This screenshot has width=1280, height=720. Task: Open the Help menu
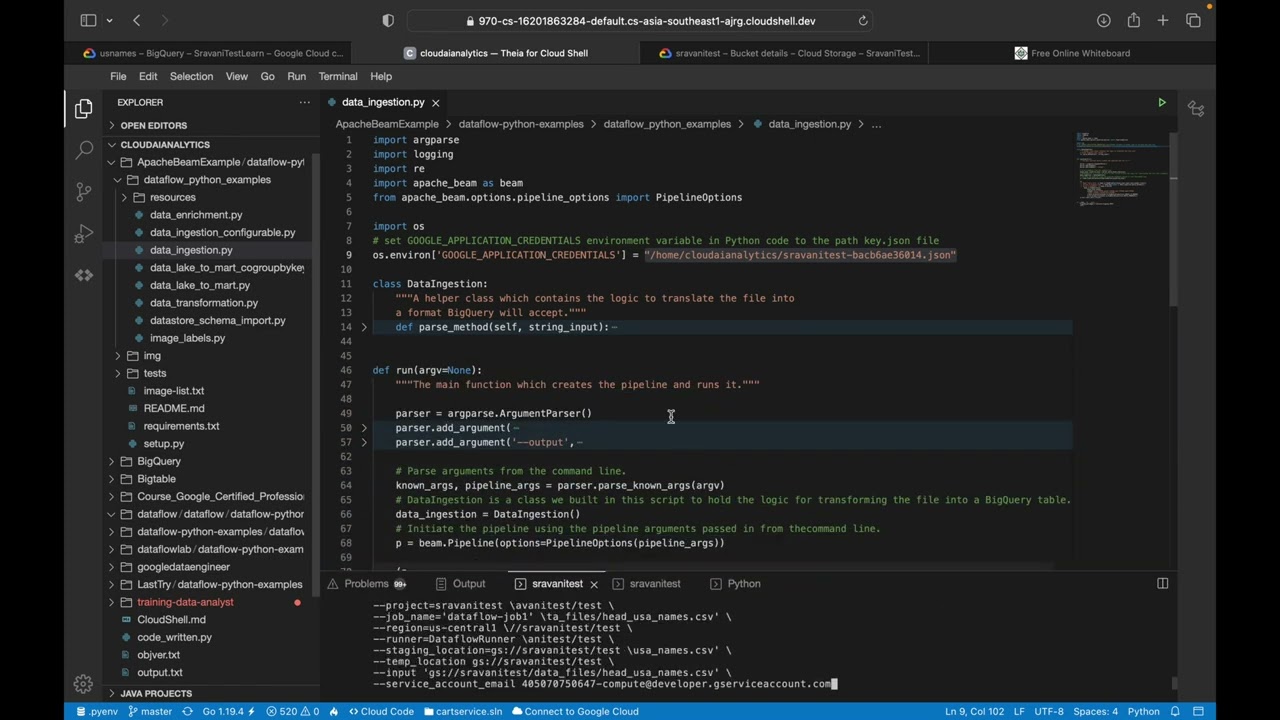tap(381, 76)
